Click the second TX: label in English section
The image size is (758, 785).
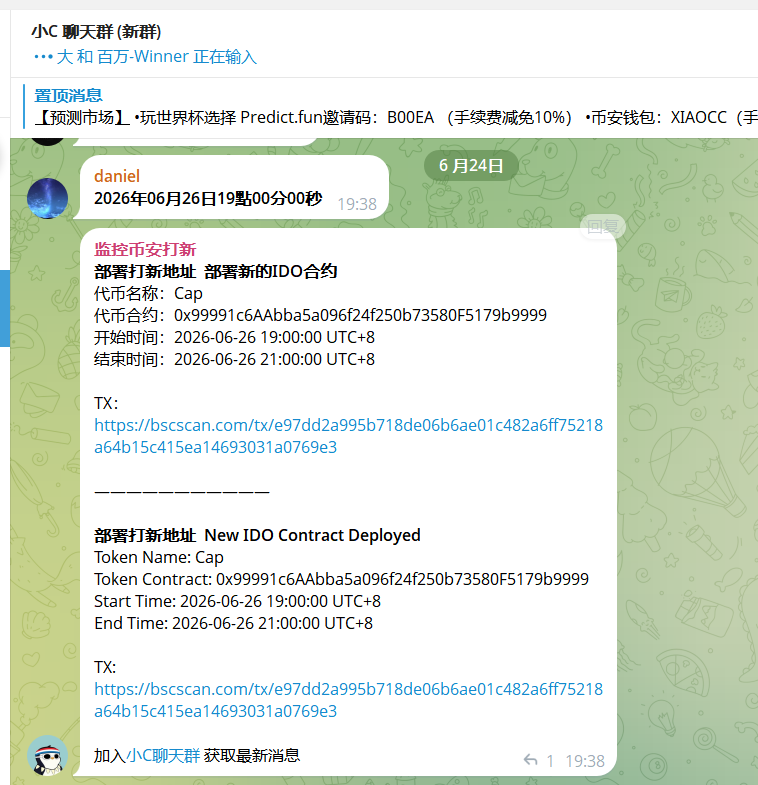105,668
